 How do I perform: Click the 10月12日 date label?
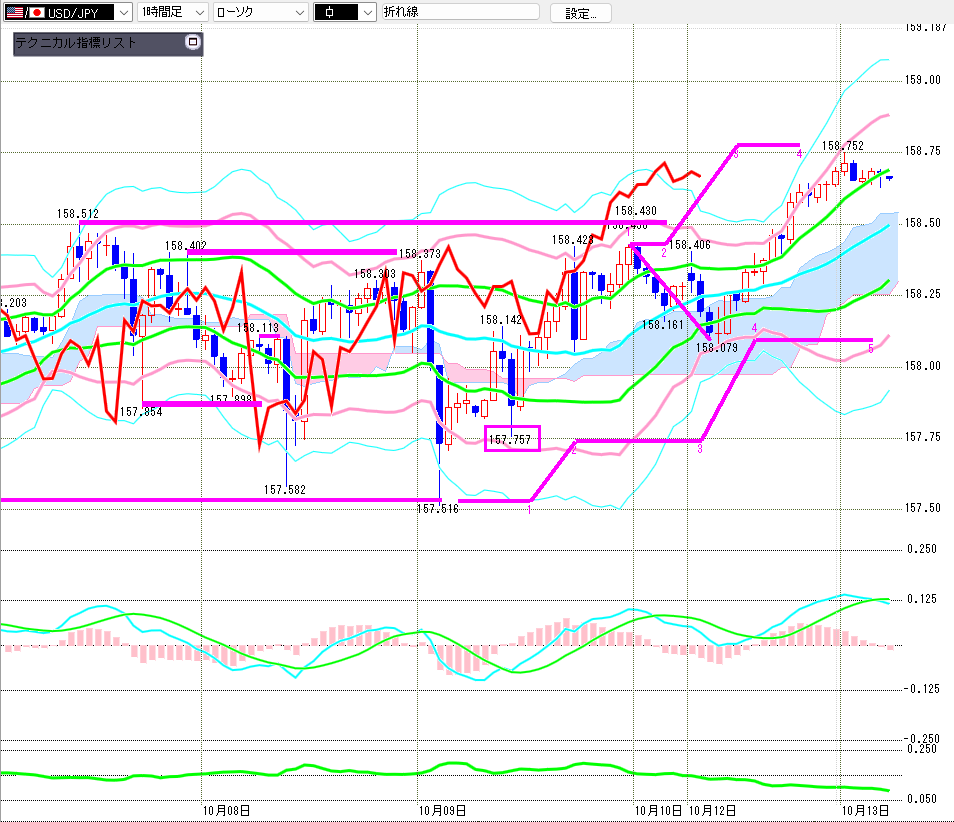712,810
